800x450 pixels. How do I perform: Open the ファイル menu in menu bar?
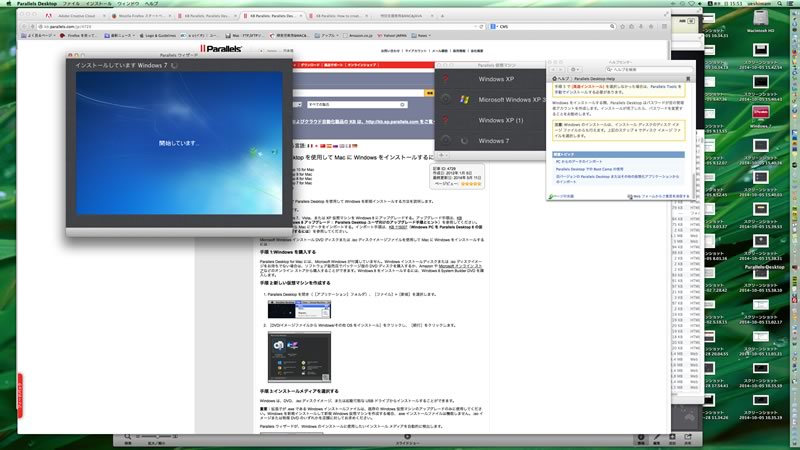coord(71,3)
